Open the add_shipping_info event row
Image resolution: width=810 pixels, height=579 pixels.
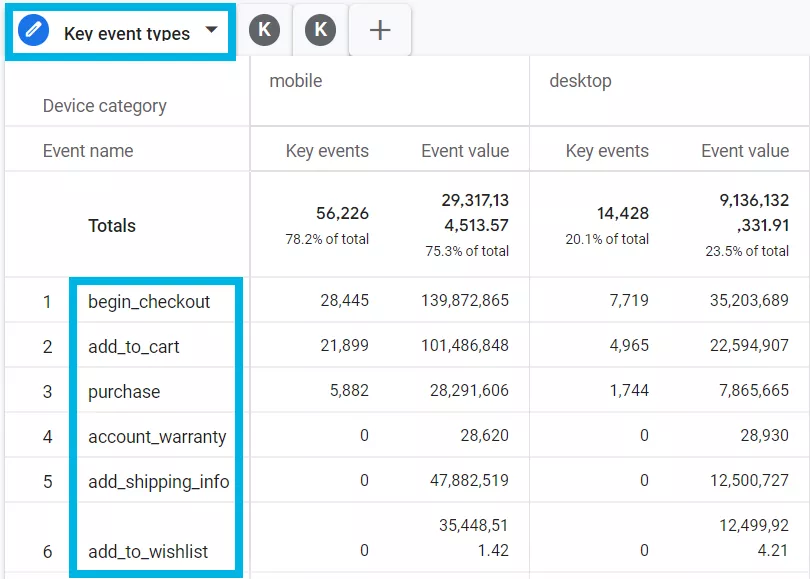click(x=159, y=482)
